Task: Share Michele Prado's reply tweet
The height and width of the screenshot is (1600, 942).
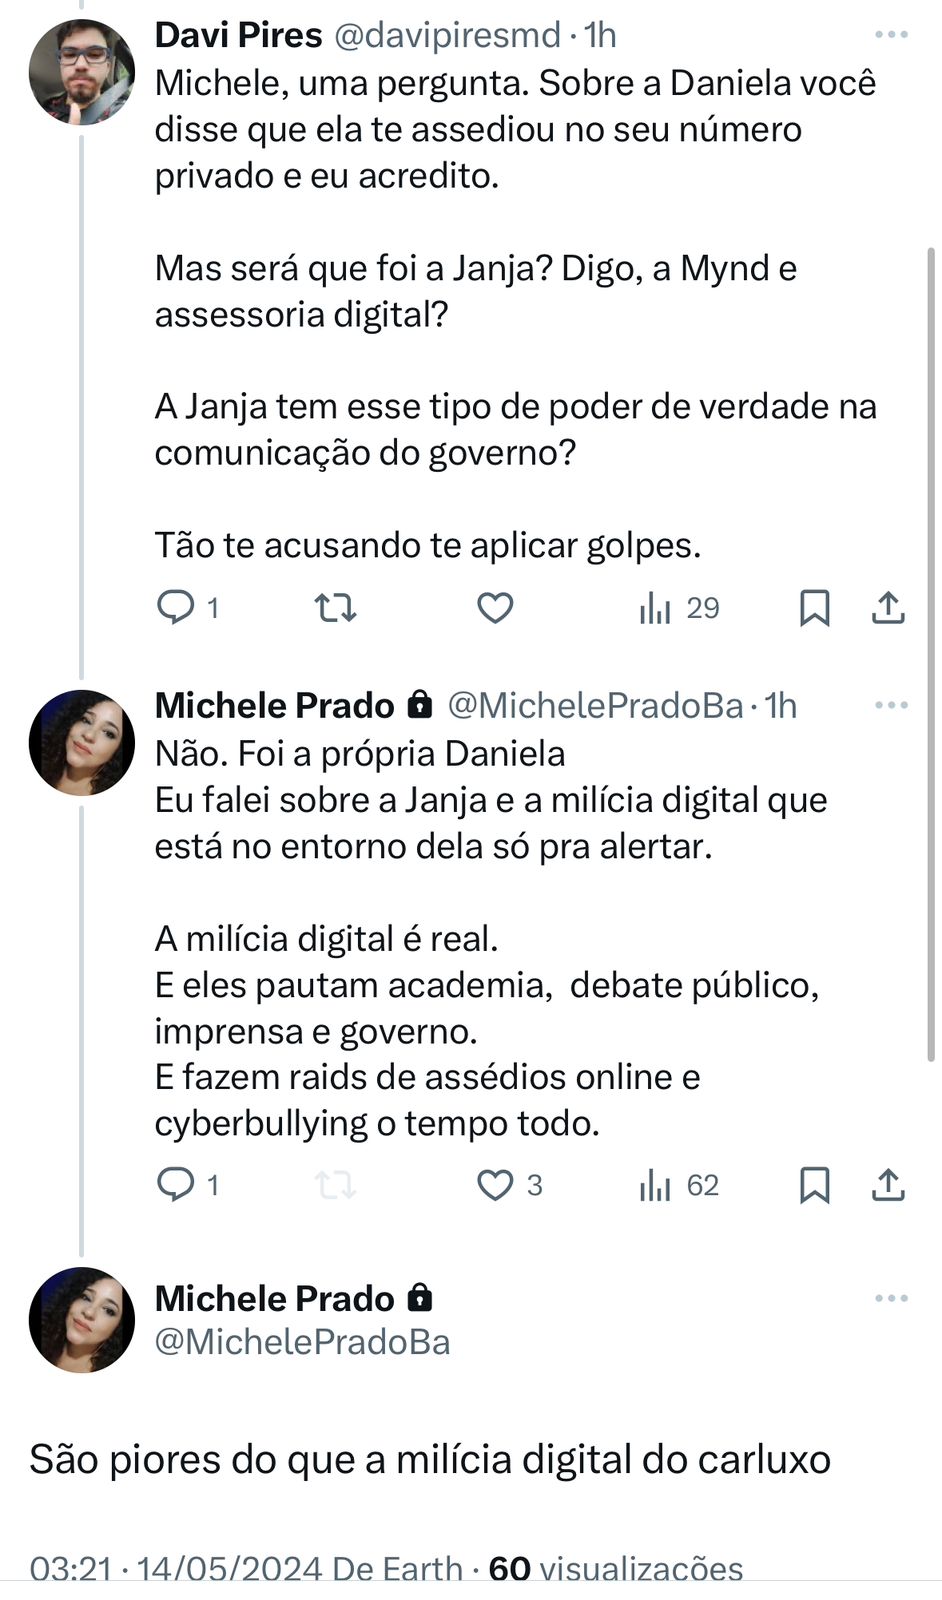Action: point(888,1184)
